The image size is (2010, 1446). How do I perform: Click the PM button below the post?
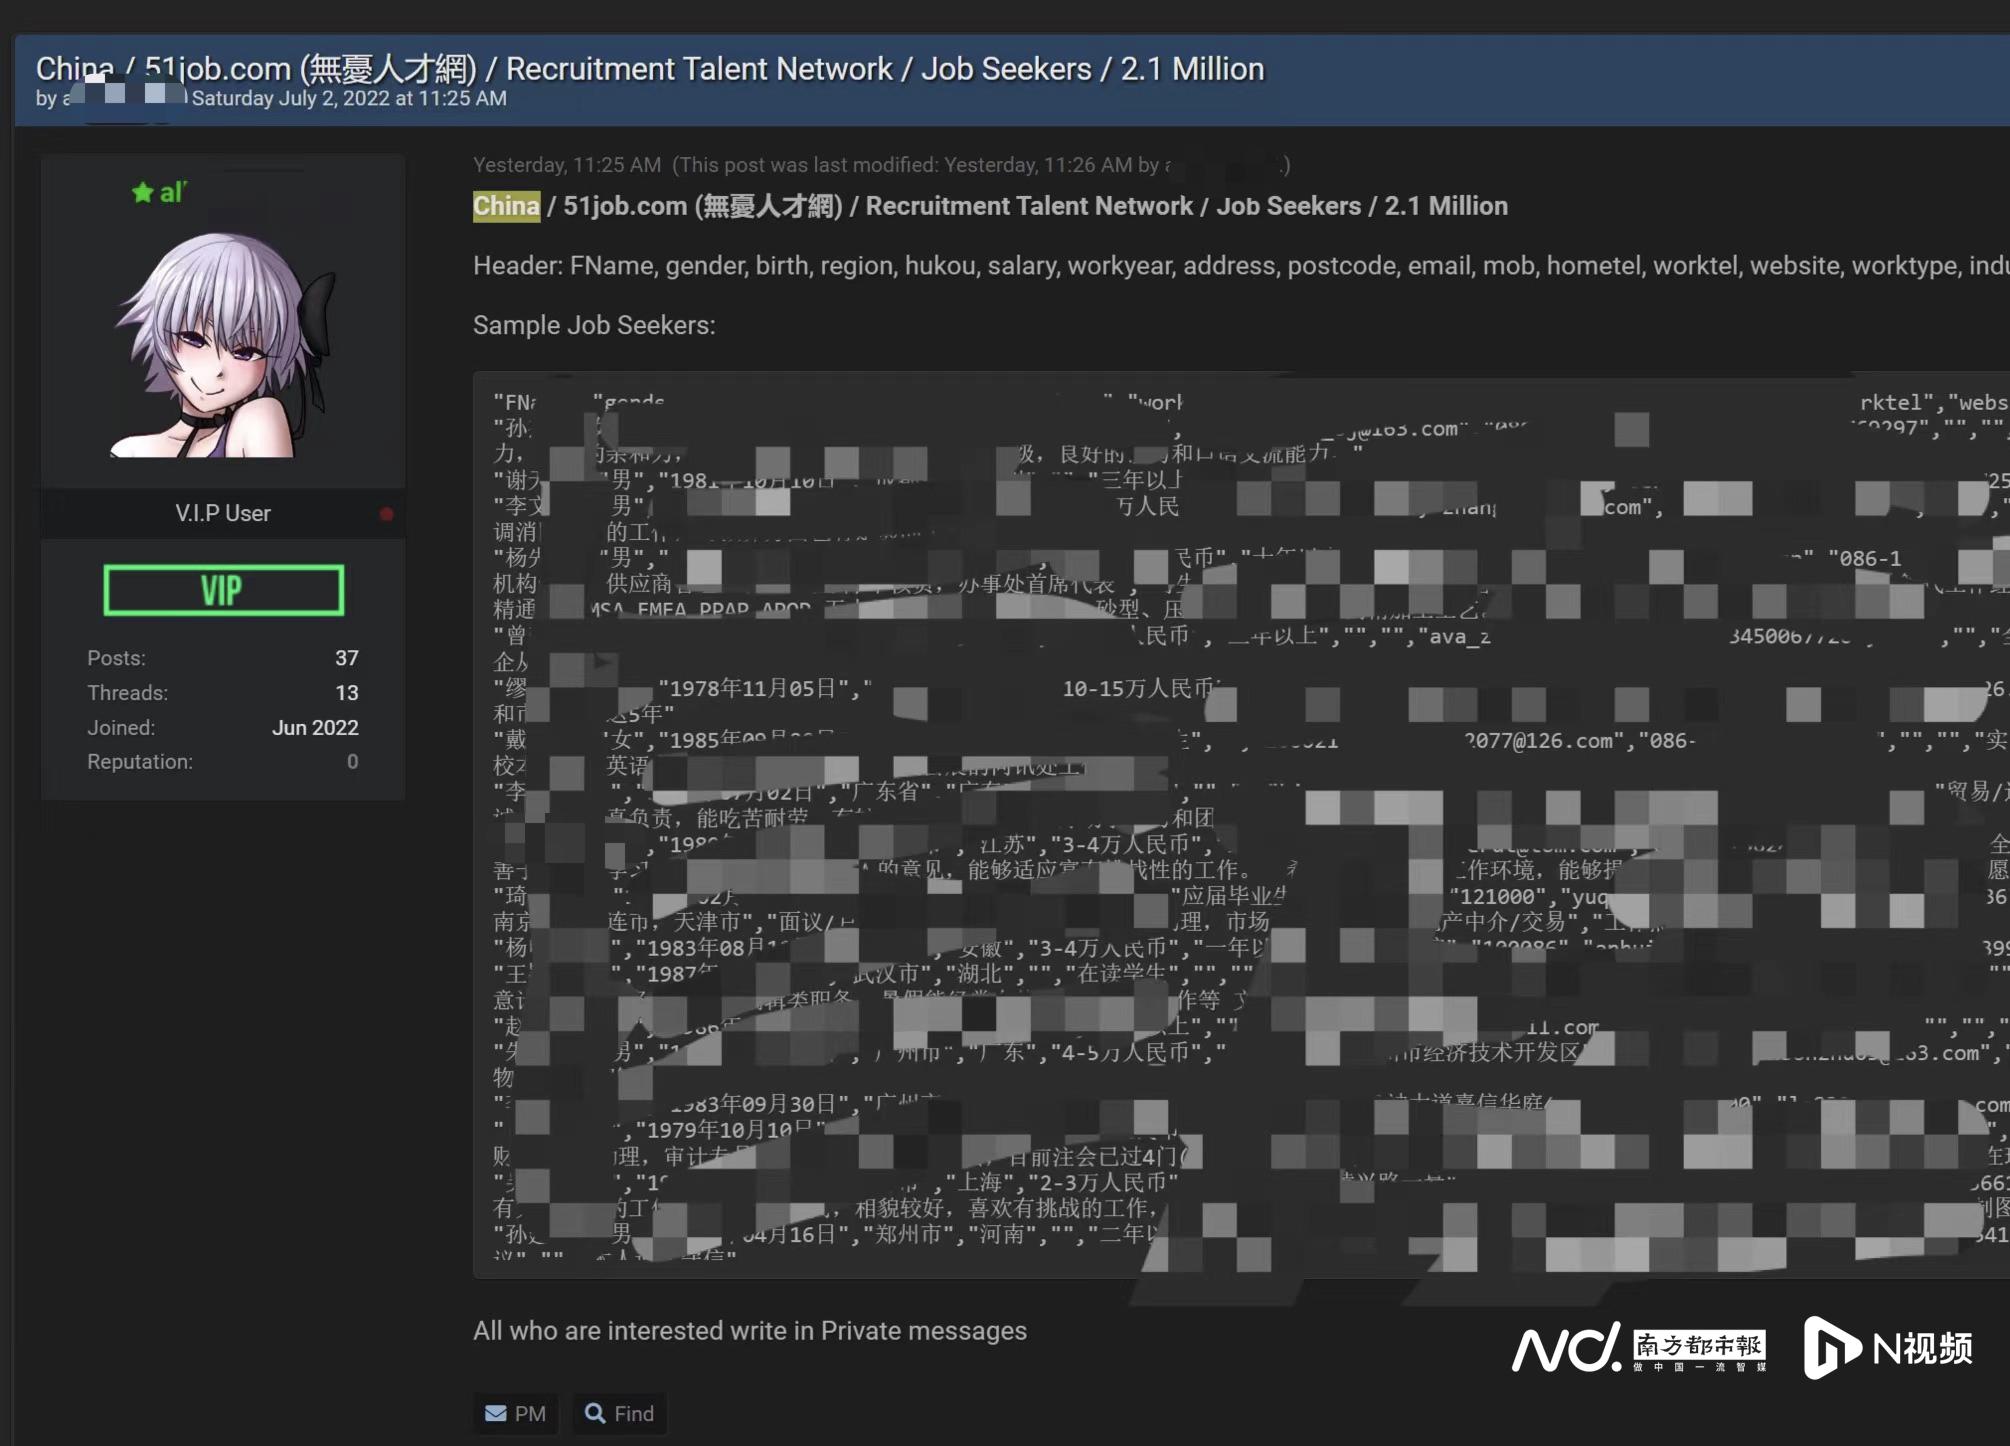coord(515,1413)
